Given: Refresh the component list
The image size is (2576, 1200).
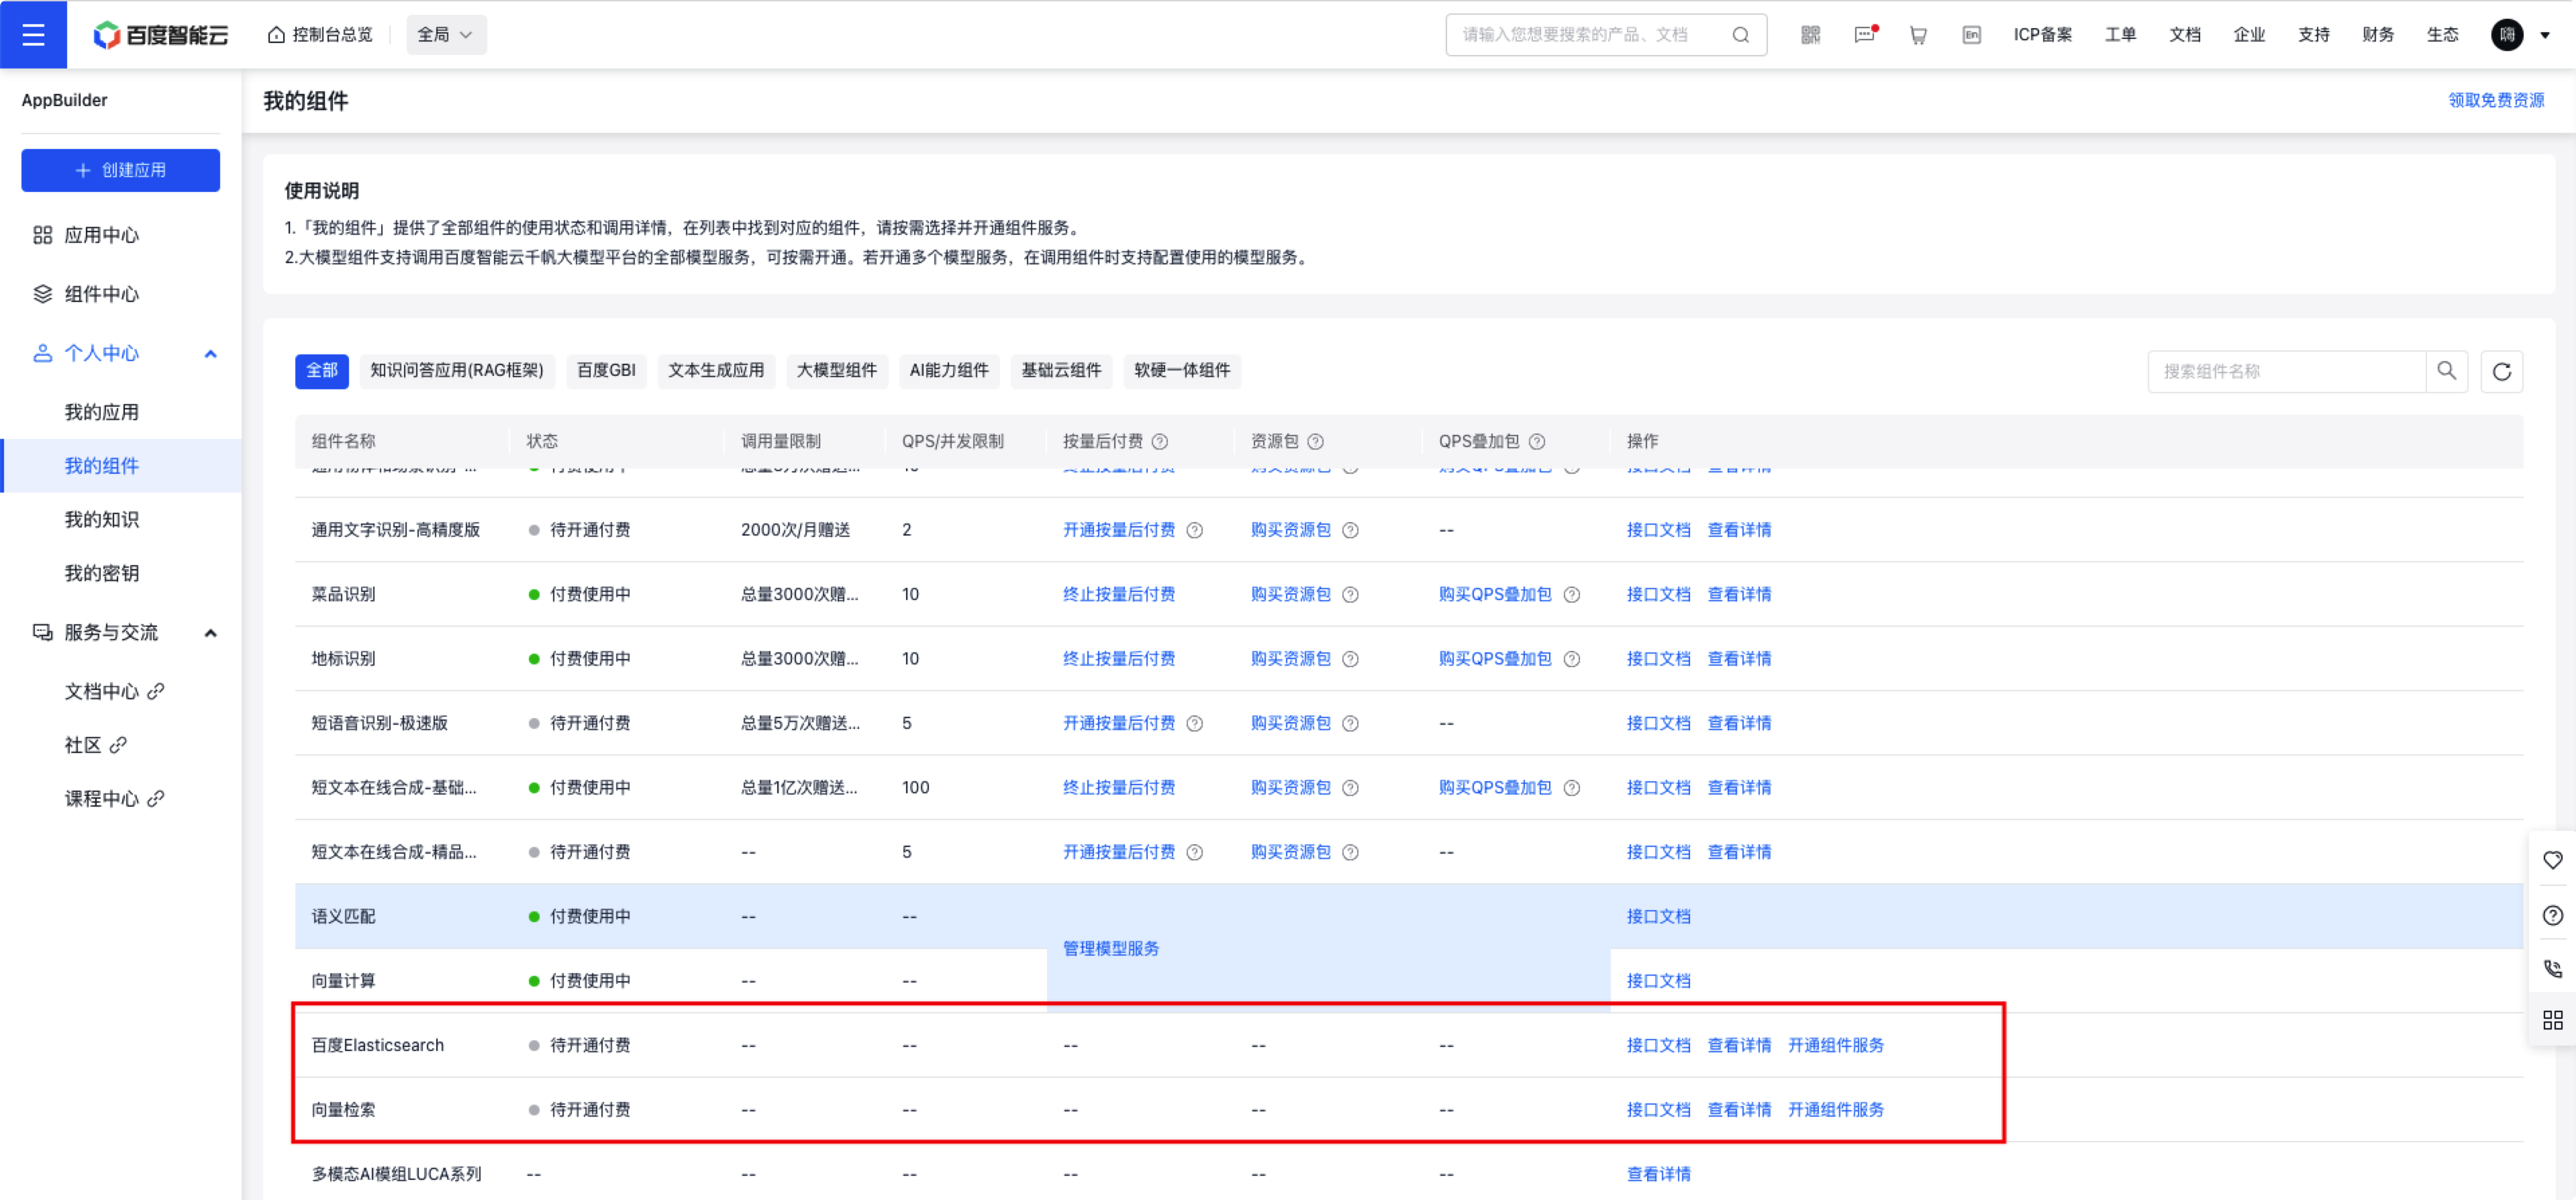Looking at the screenshot, I should pyautogui.click(x=2502, y=371).
